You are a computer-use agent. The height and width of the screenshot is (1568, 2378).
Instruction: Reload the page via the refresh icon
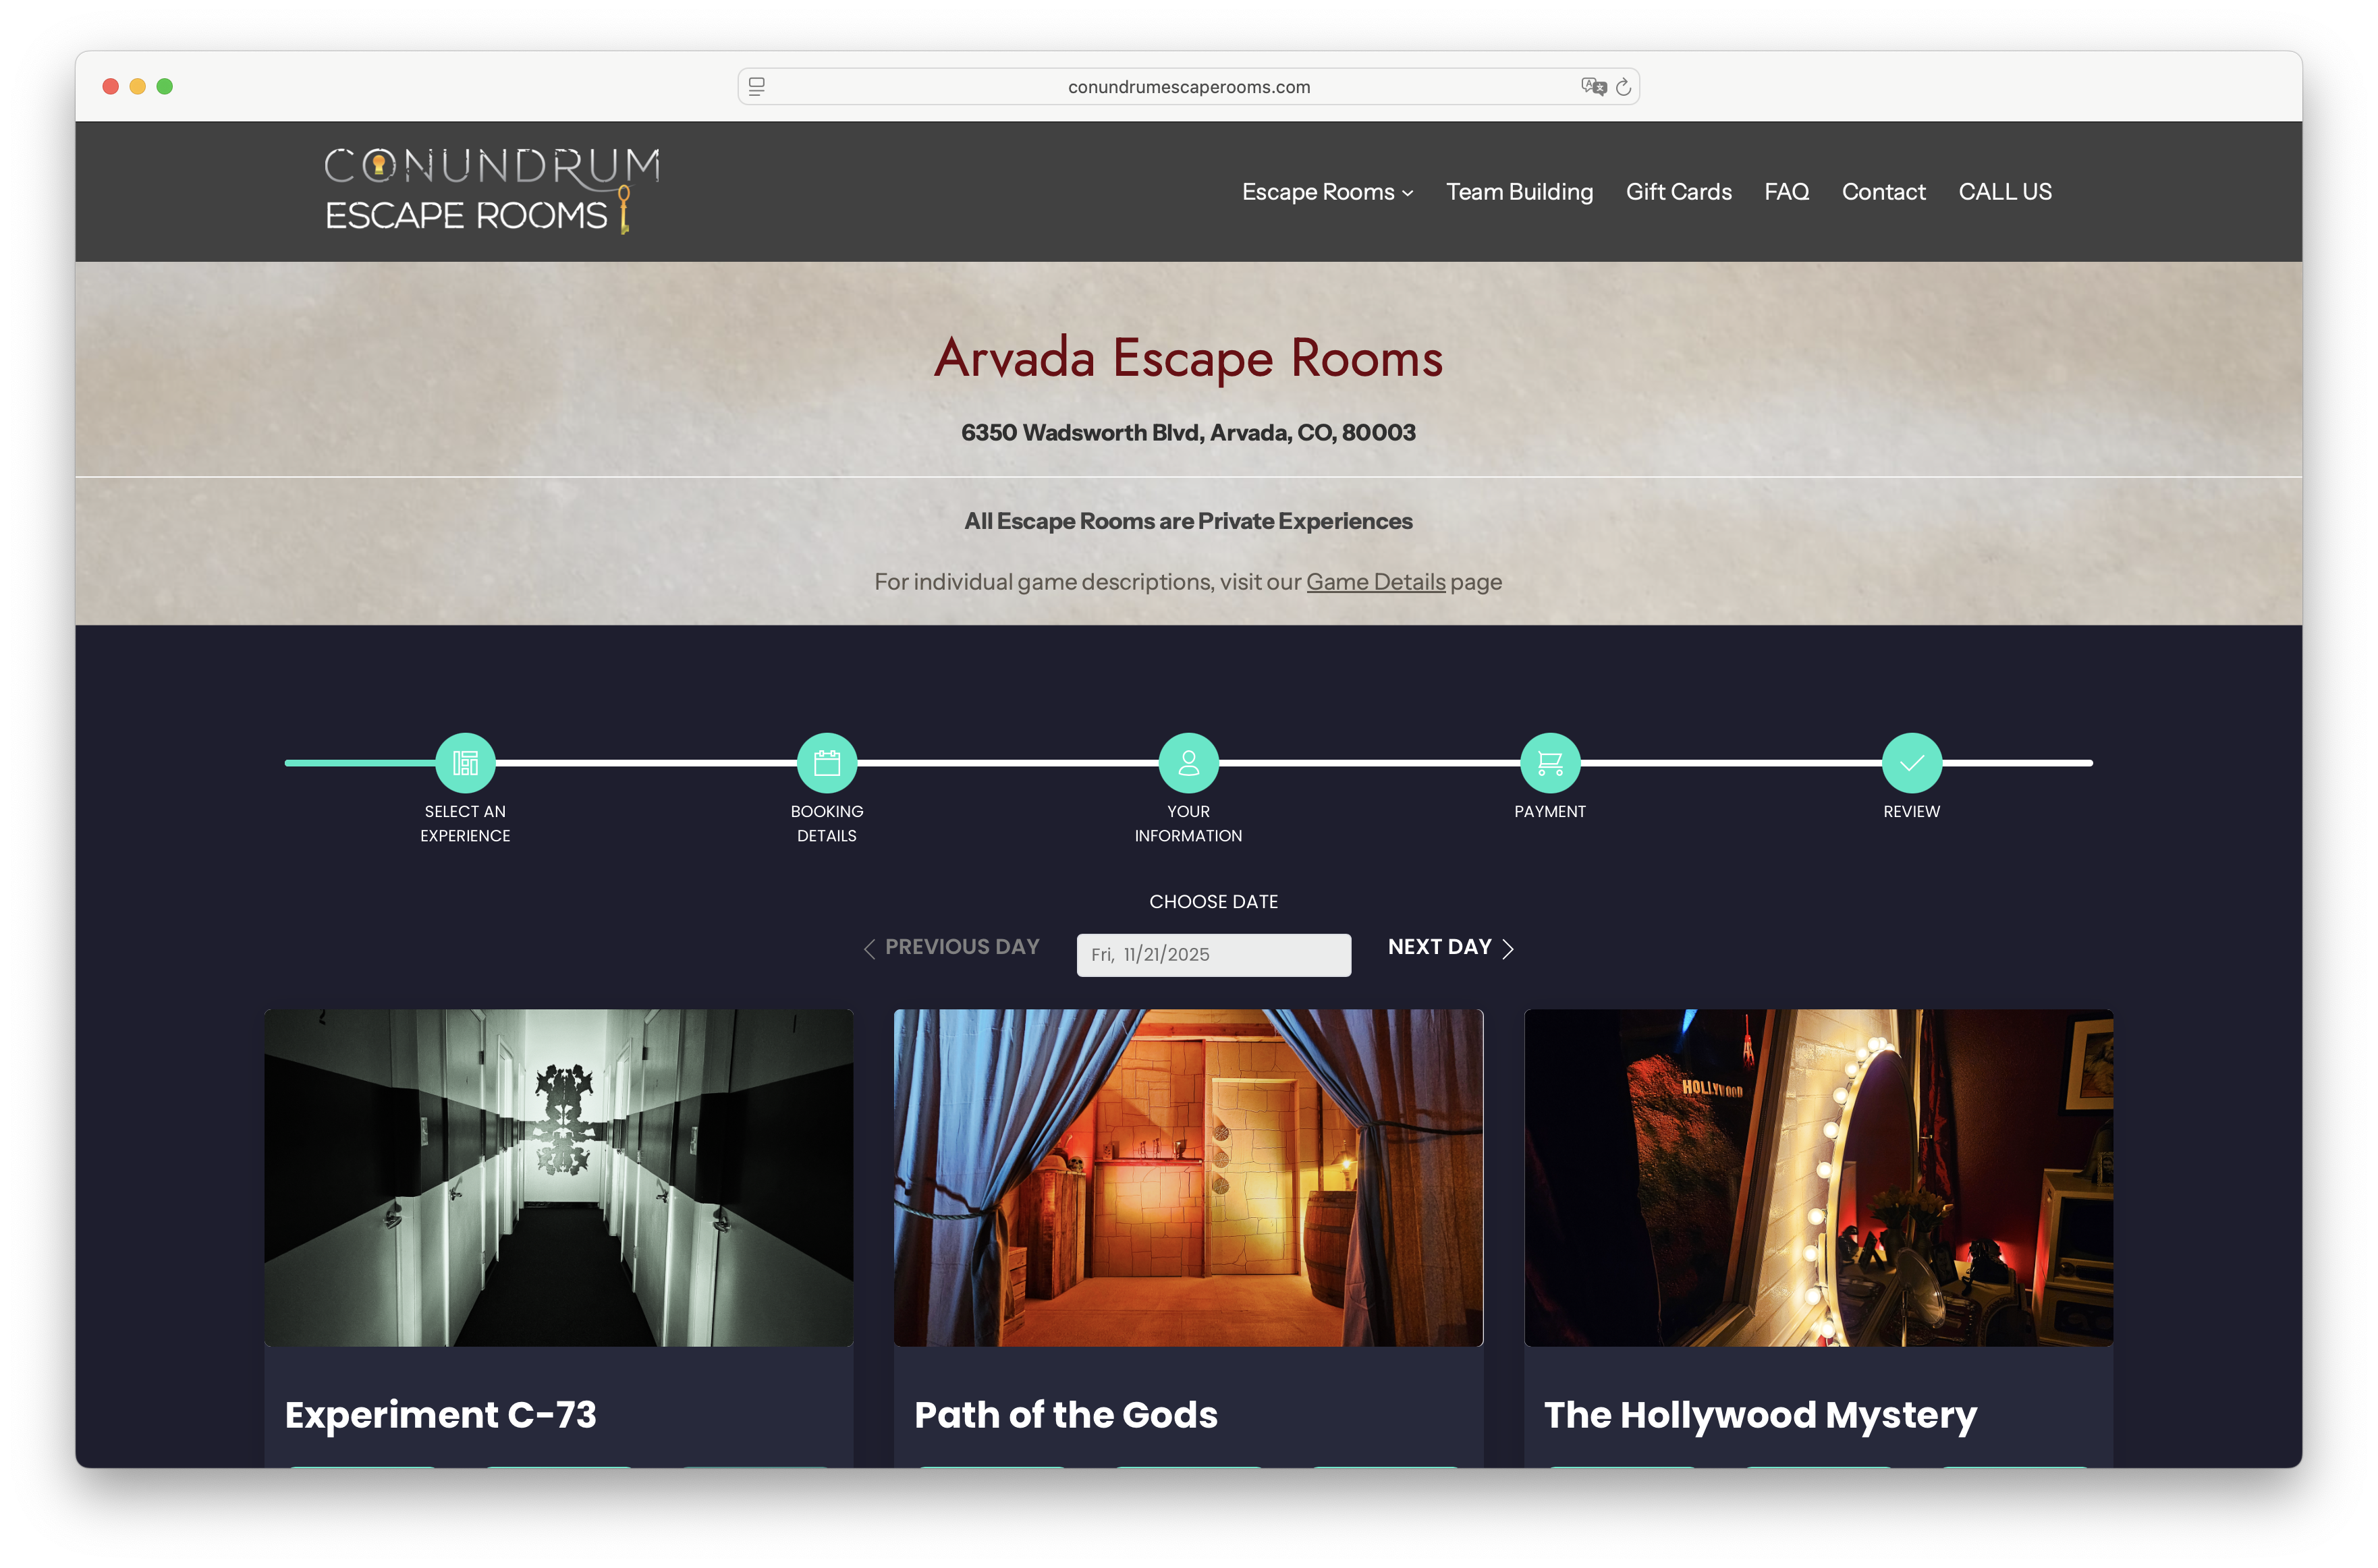1623,86
